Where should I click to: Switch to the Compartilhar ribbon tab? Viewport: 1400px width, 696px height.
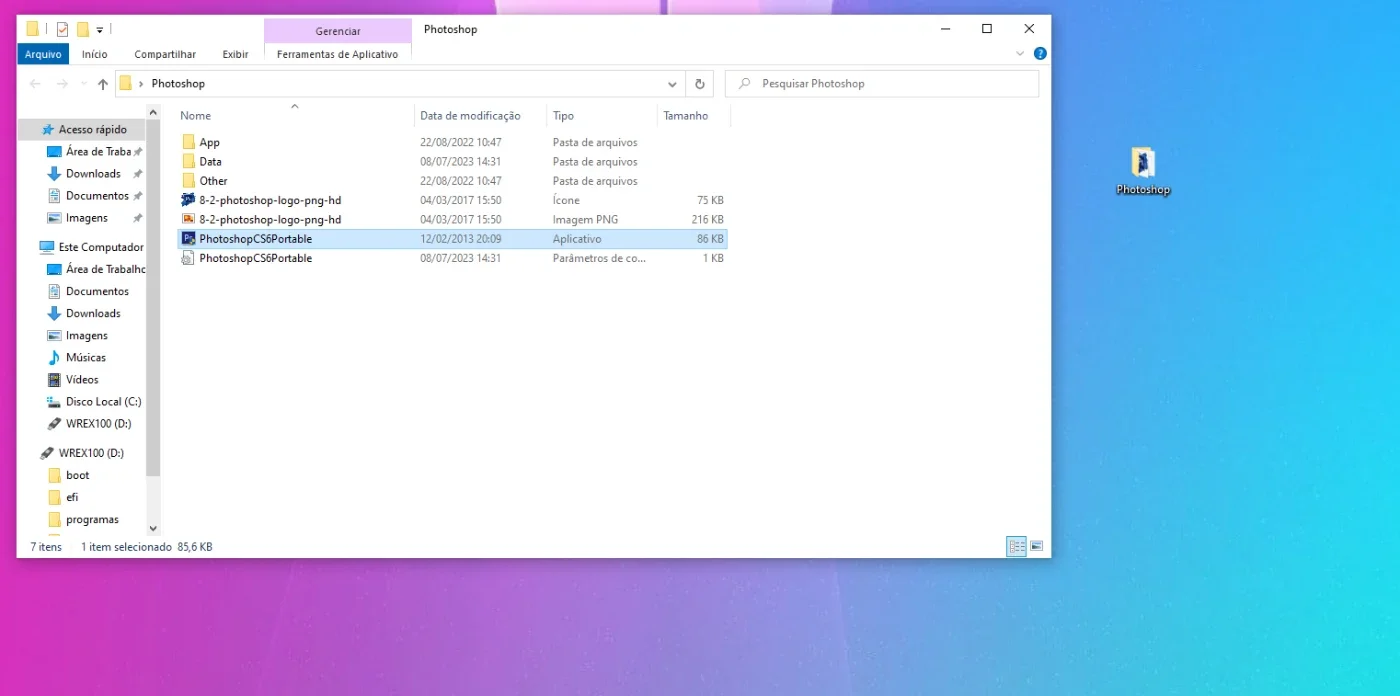pos(165,54)
